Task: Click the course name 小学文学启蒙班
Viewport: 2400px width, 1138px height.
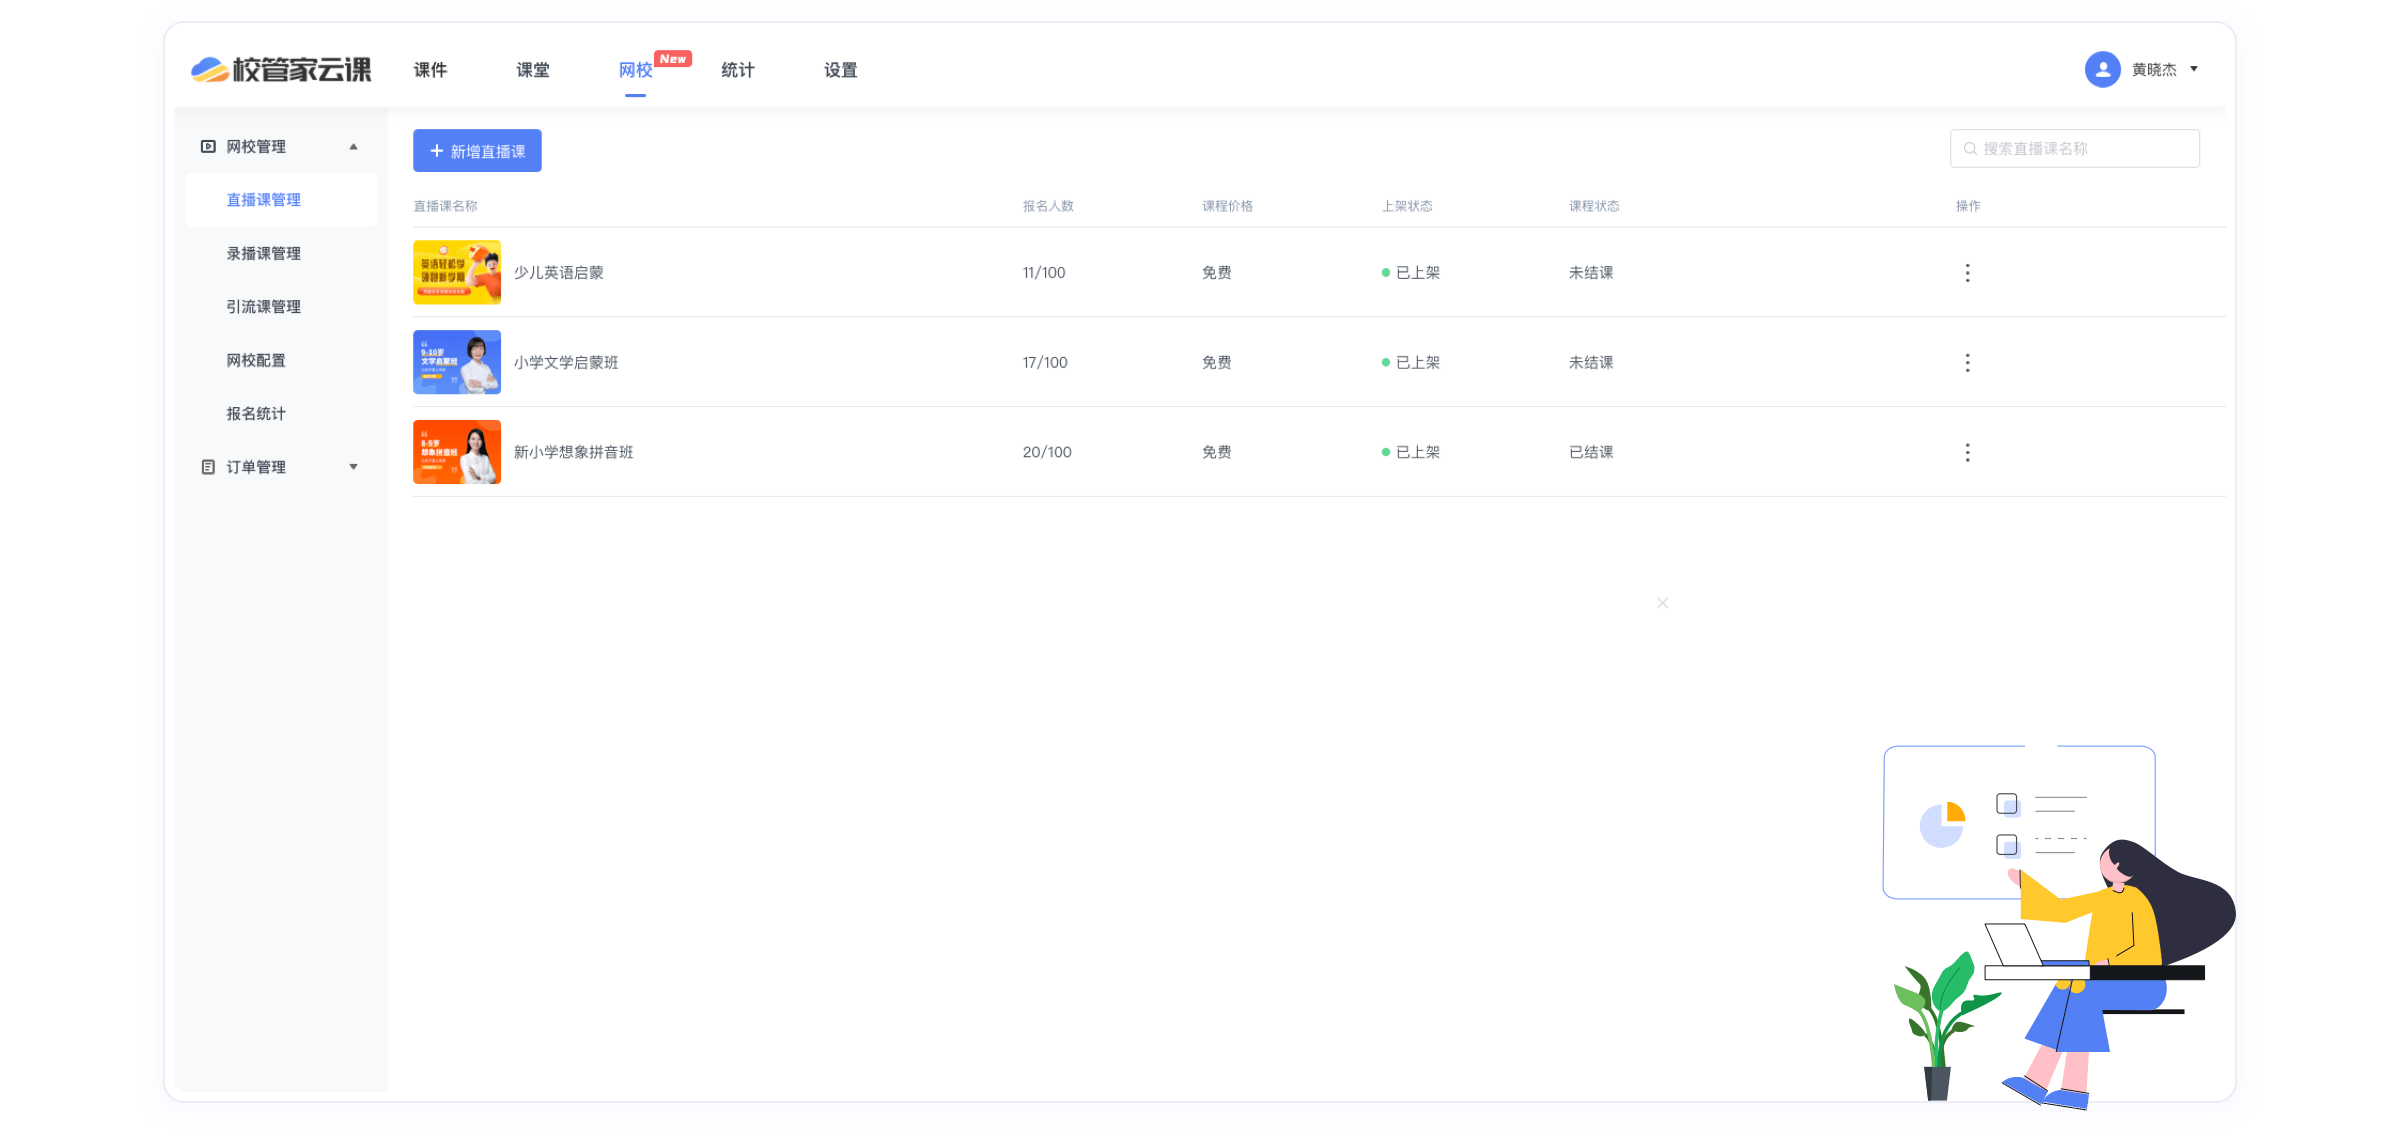Action: pyautogui.click(x=566, y=363)
